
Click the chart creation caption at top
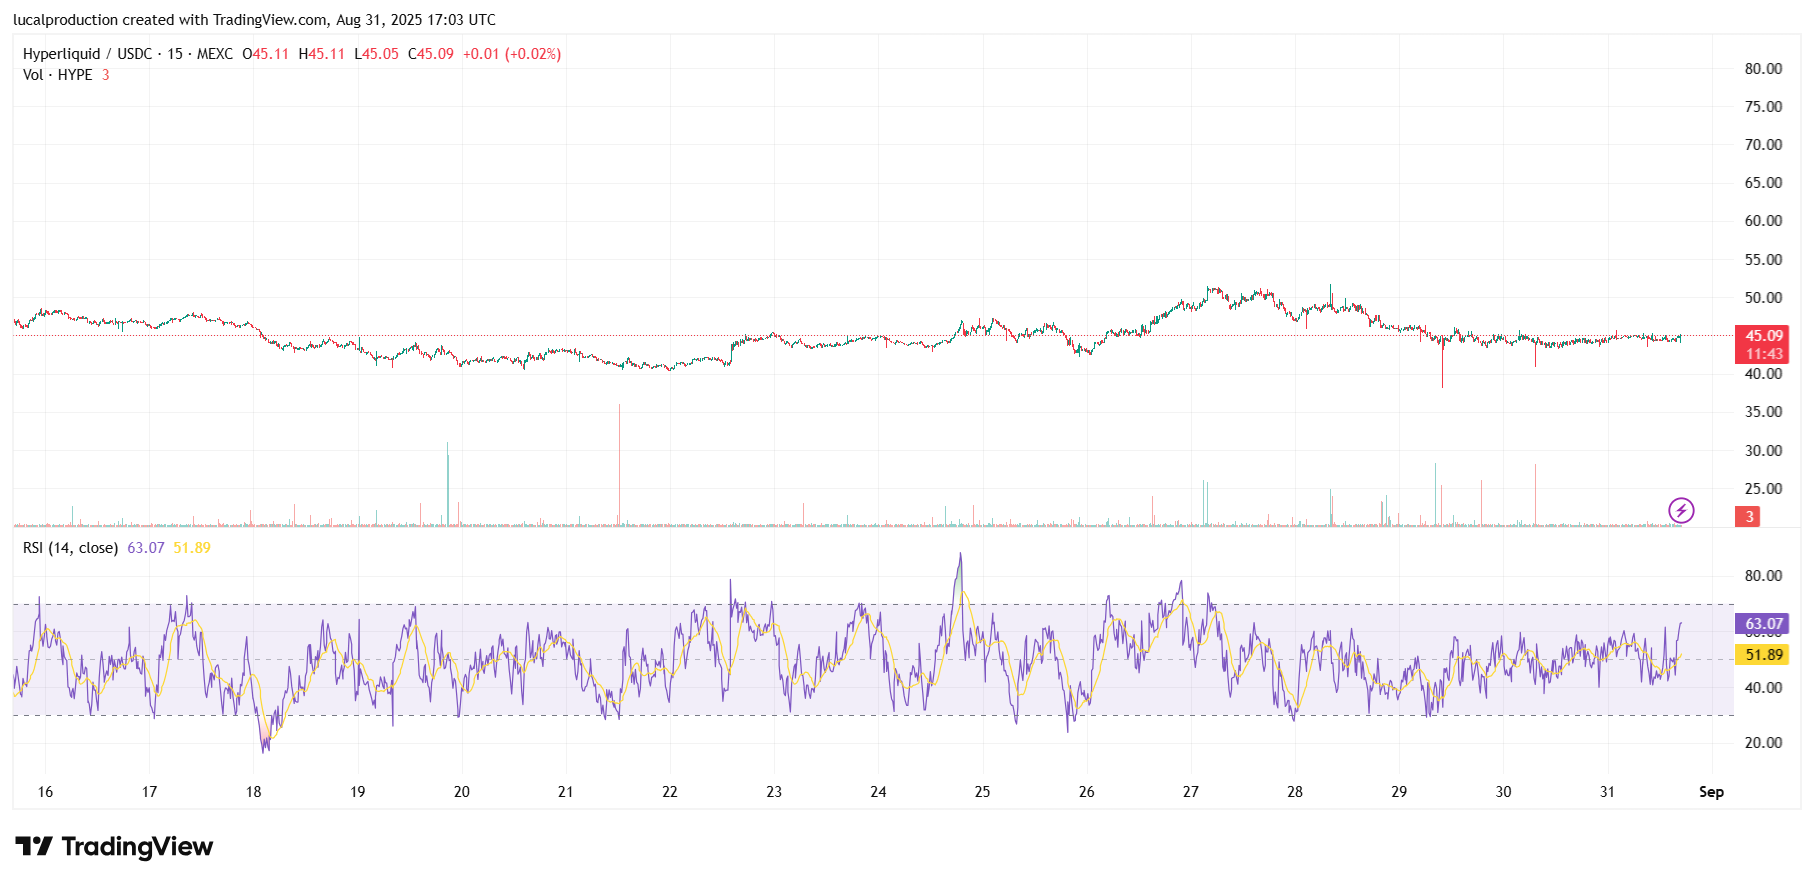point(254,20)
